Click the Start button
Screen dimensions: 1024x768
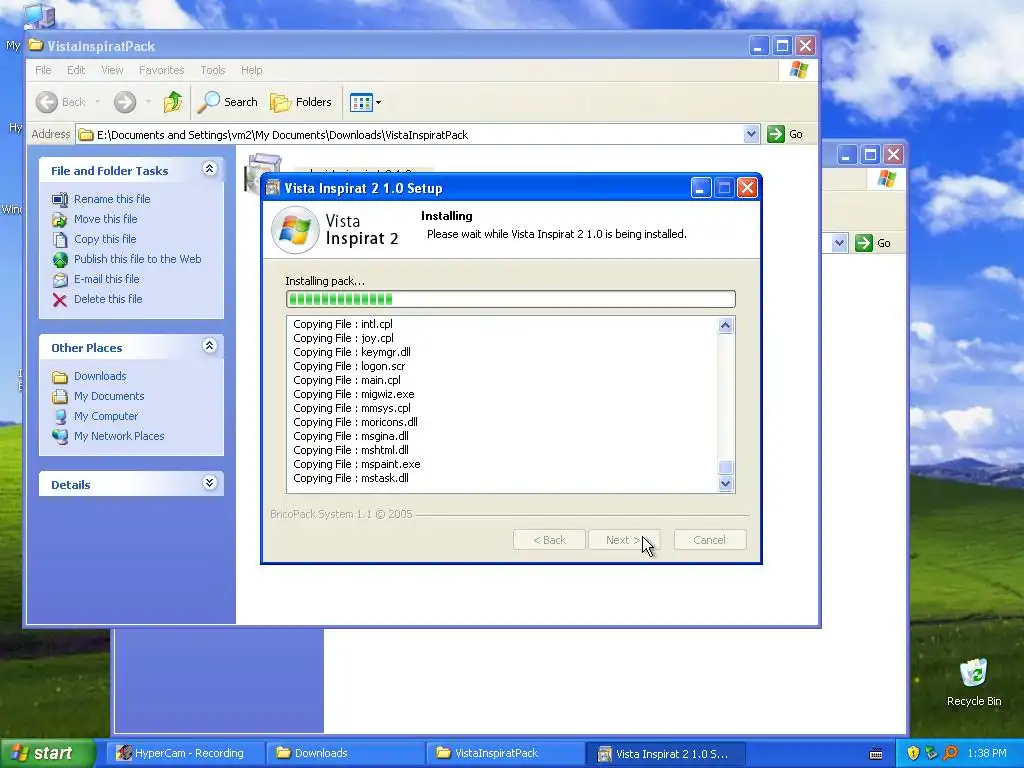tap(47, 753)
